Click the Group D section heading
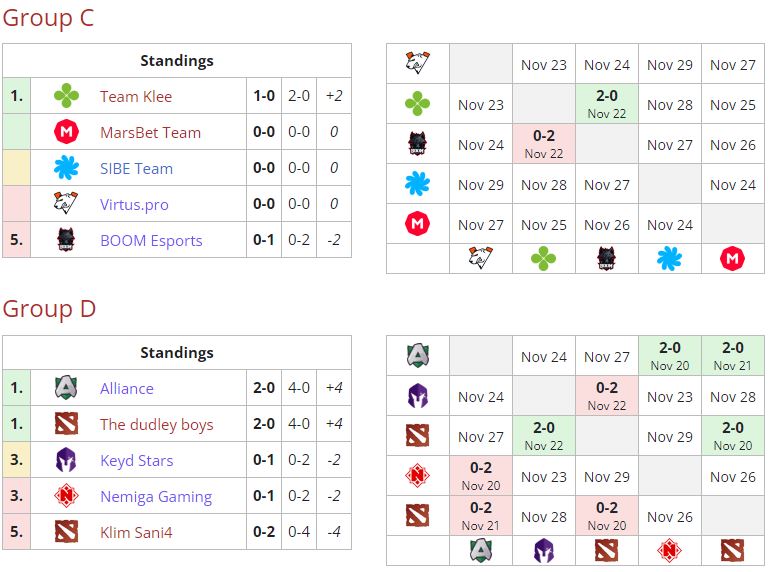 [49, 309]
